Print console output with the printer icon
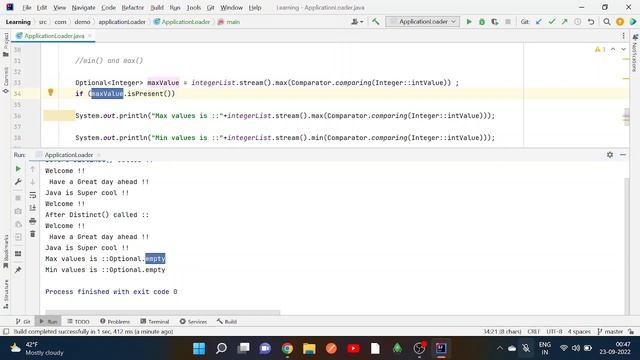 [x=33, y=221]
